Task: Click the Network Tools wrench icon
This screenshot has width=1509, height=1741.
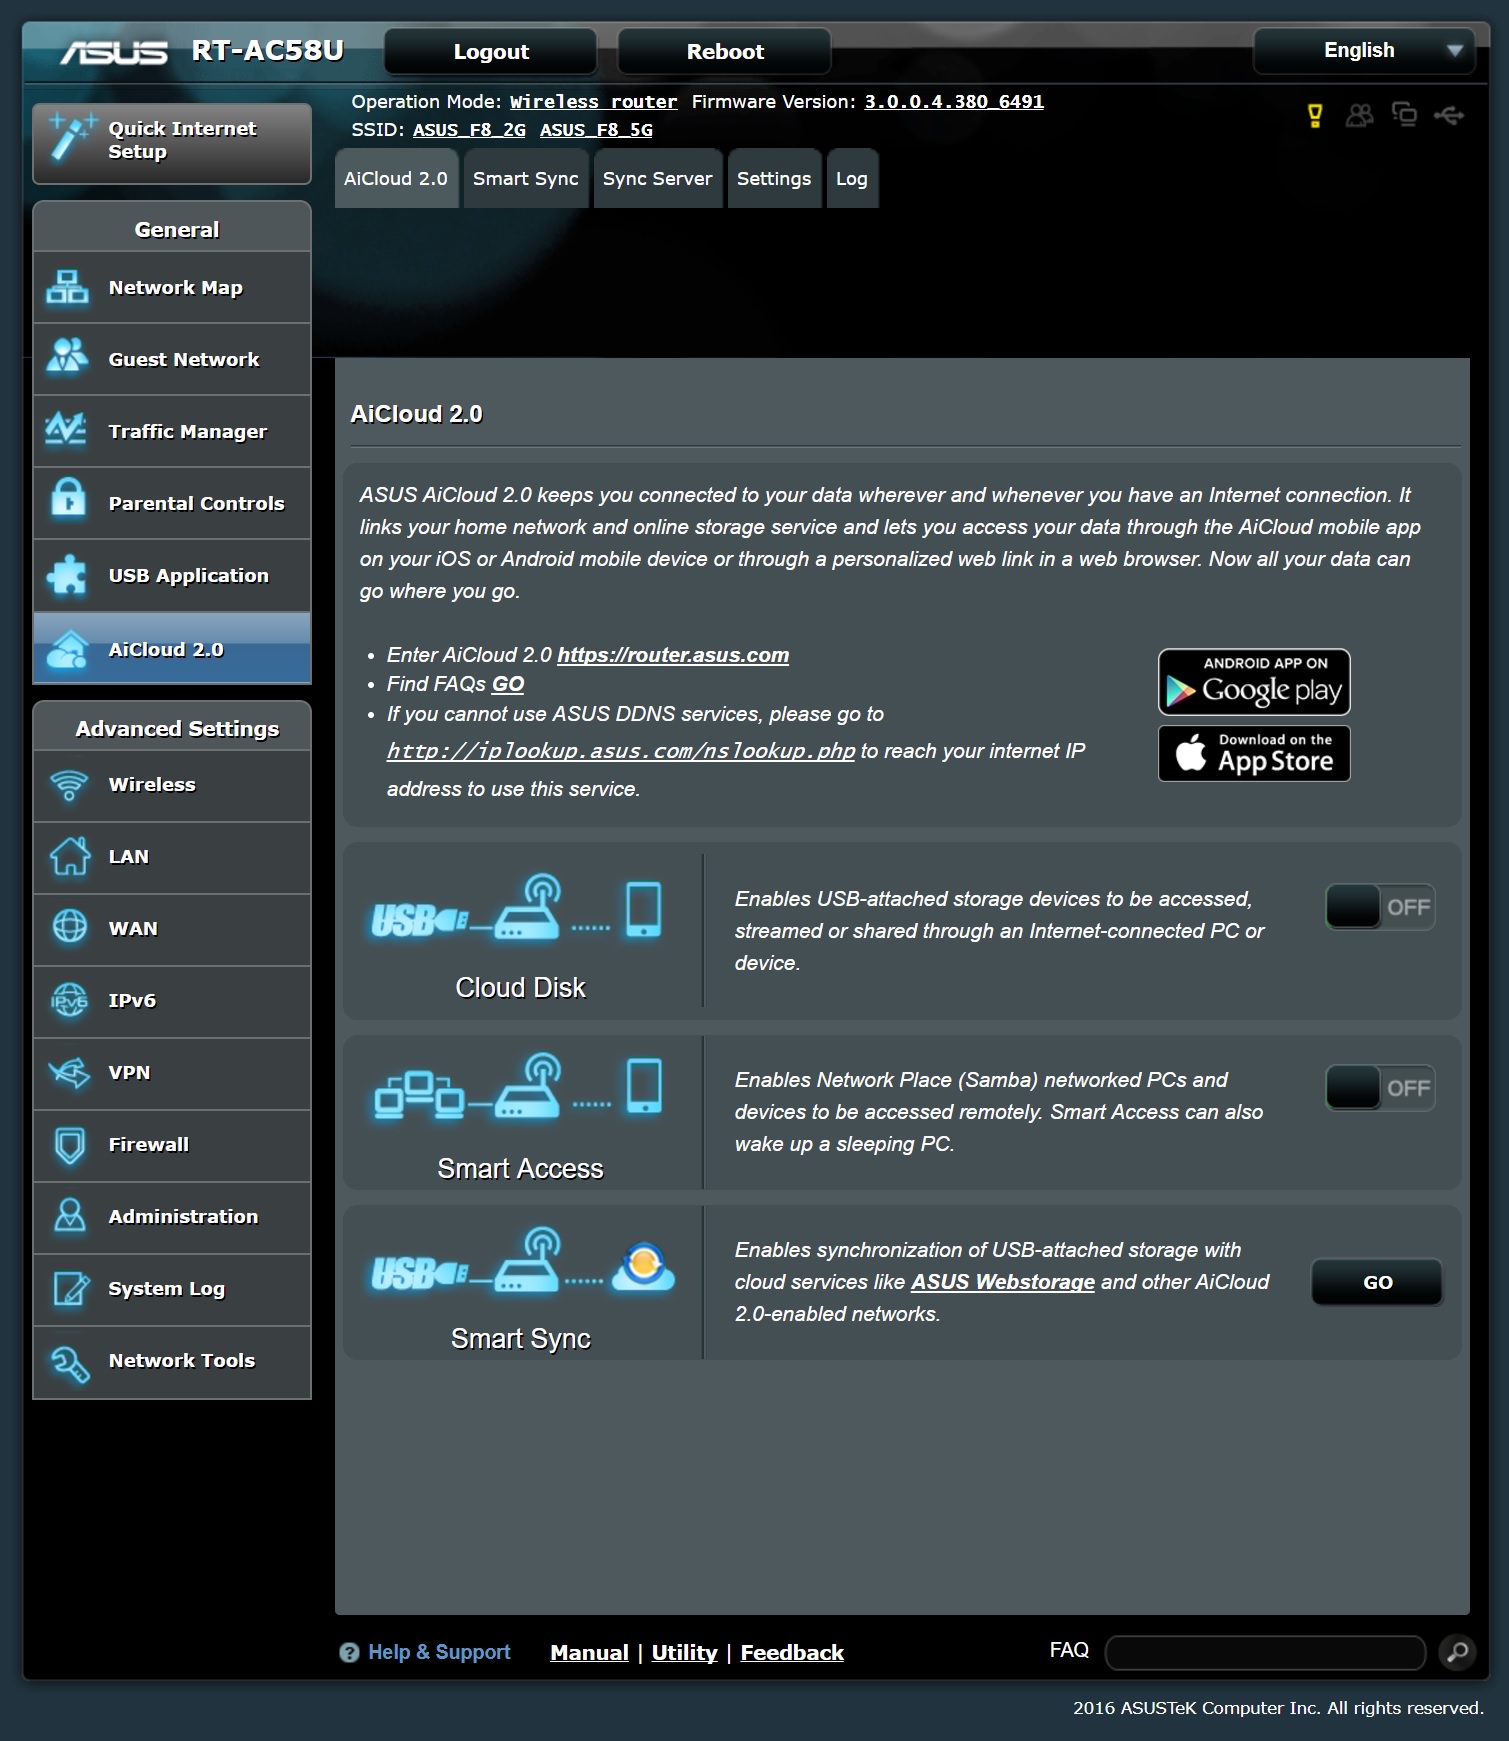Action: tap(70, 1363)
